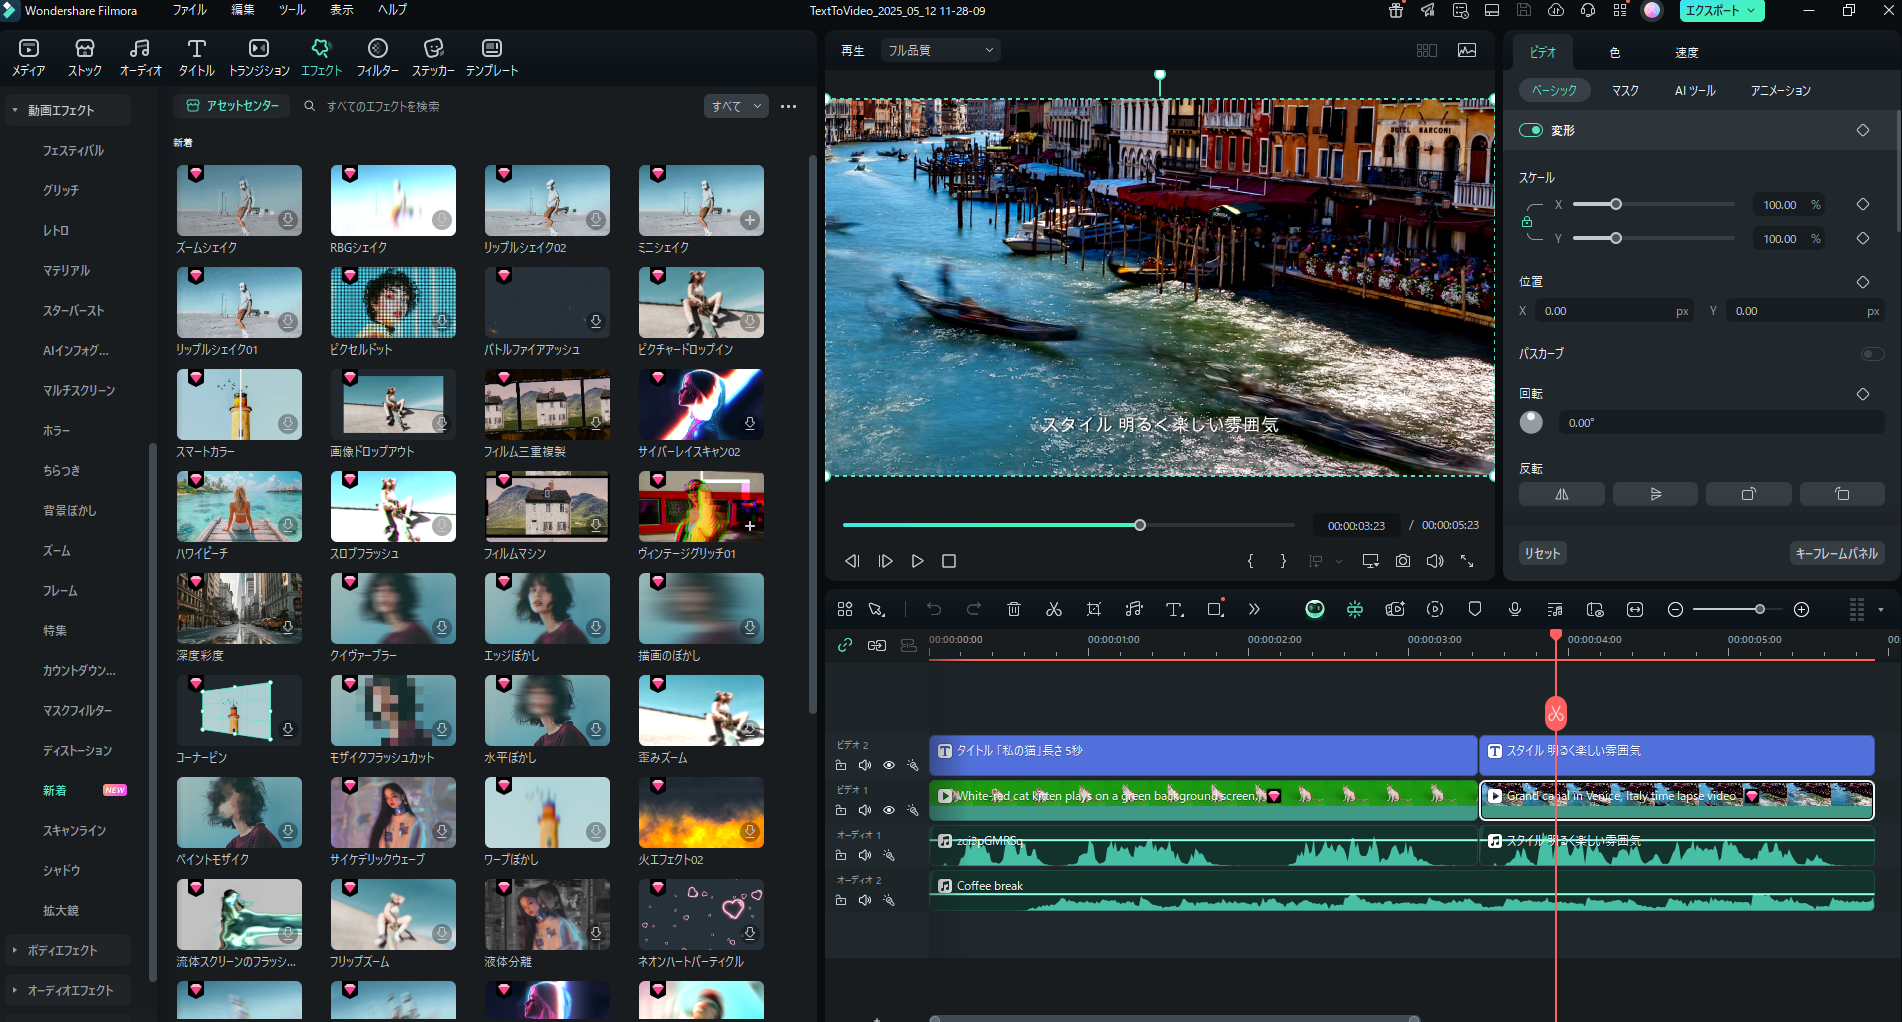This screenshot has width=1902, height=1022.
Task: Click the fullscreen expand icon in preview
Action: [x=1467, y=561]
